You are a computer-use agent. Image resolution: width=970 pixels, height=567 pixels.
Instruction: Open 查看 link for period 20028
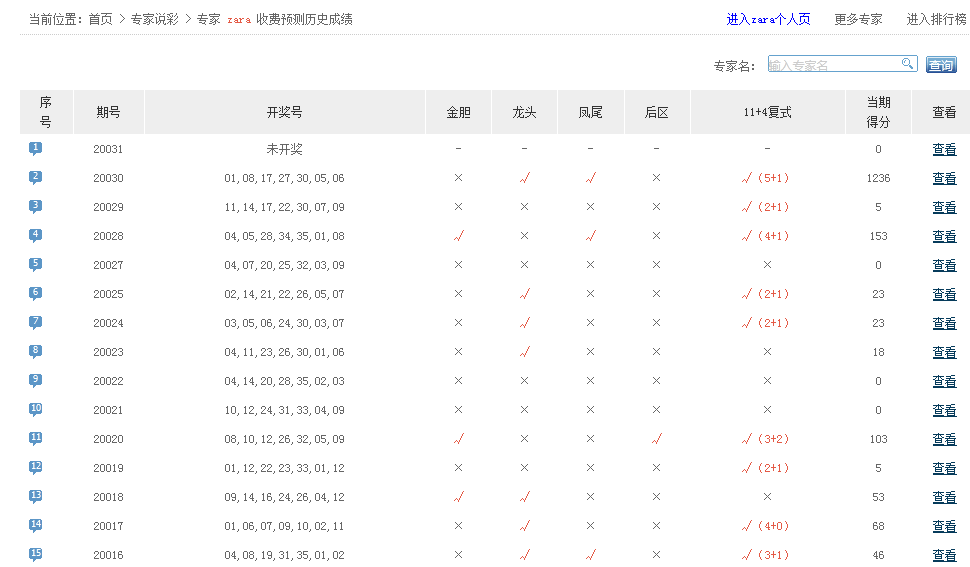[944, 236]
